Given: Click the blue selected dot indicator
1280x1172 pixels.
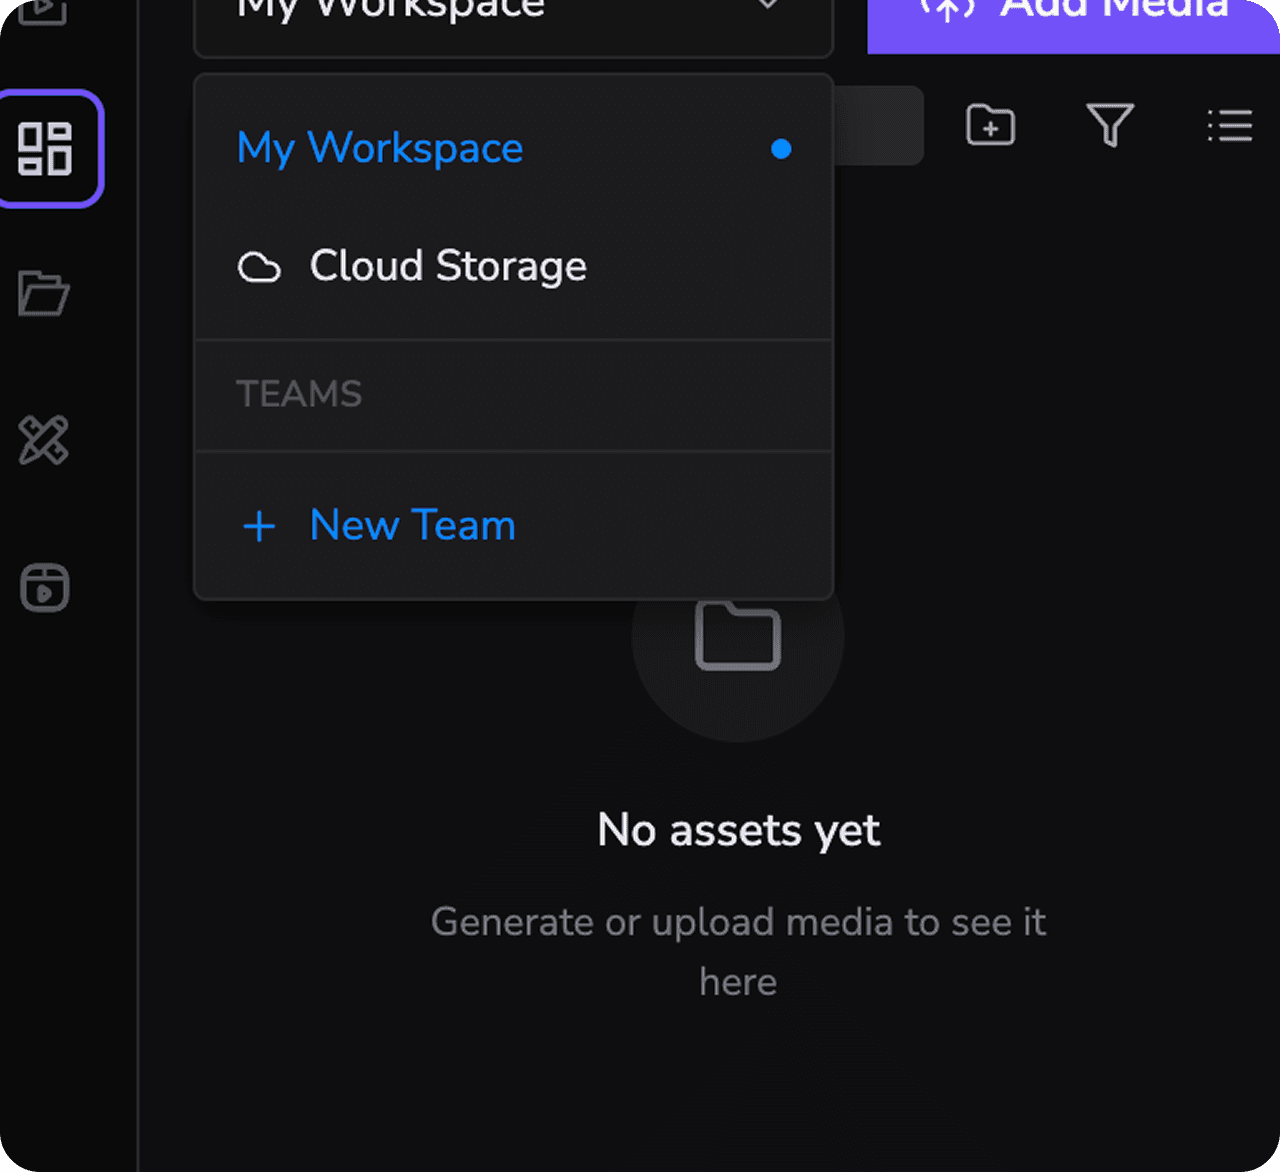Looking at the screenshot, I should click(781, 149).
